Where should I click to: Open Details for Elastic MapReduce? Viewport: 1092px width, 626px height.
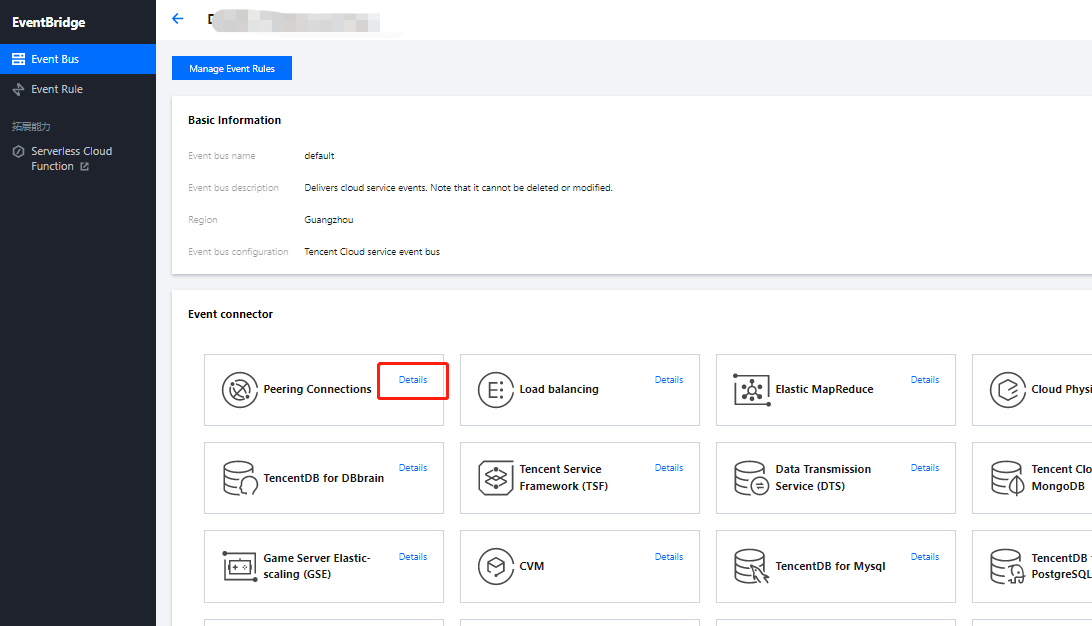coord(925,380)
